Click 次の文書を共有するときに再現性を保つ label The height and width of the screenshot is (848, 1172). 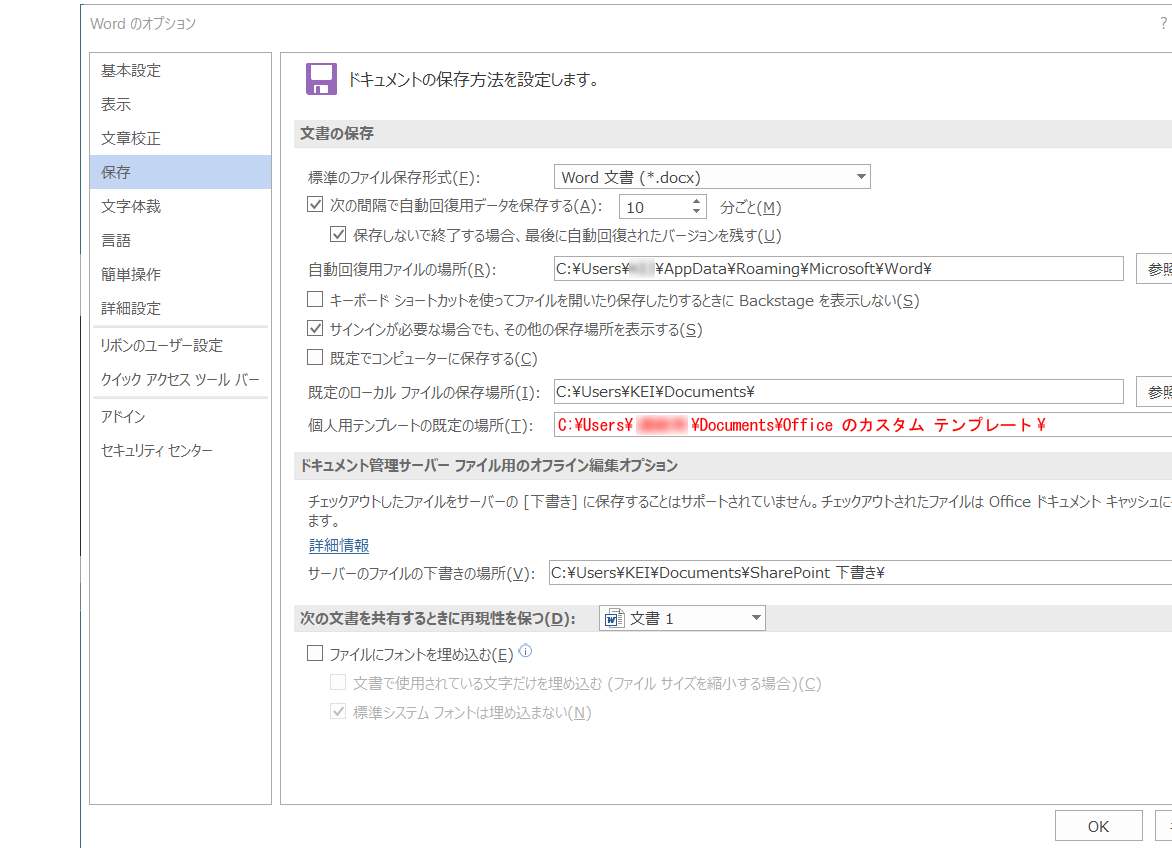438,619
